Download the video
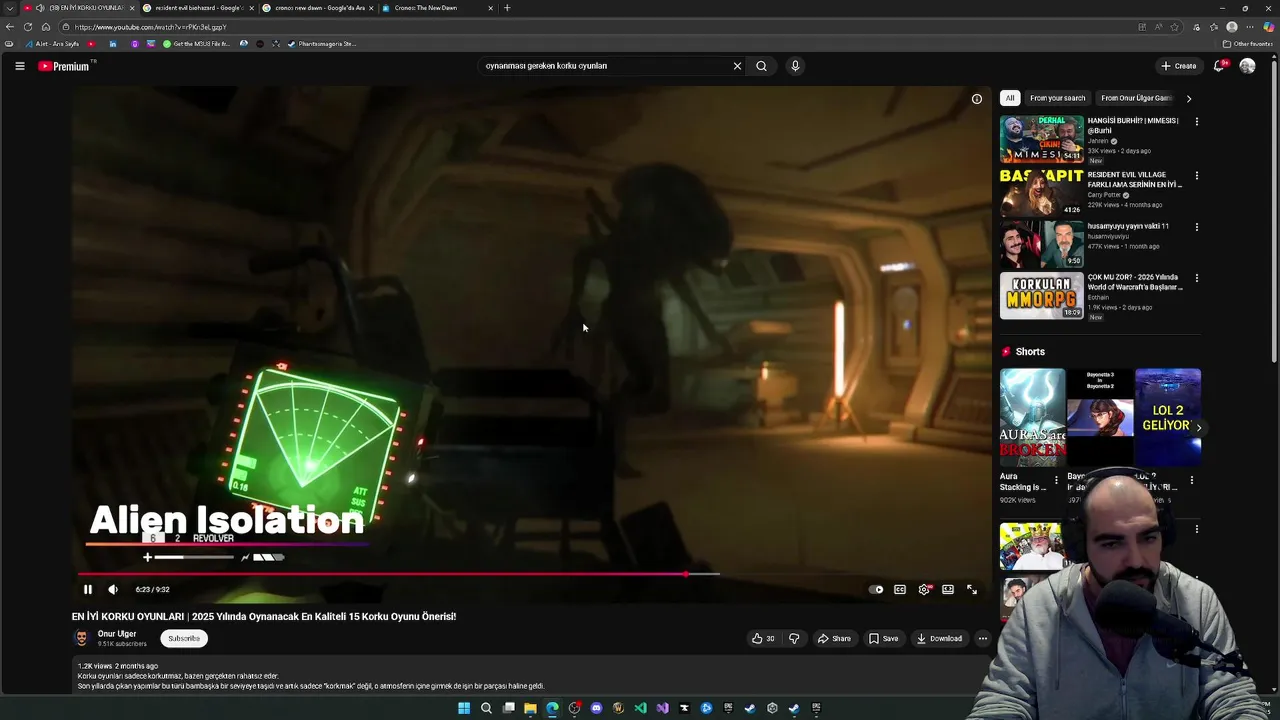The height and width of the screenshot is (720, 1280). coord(939,639)
